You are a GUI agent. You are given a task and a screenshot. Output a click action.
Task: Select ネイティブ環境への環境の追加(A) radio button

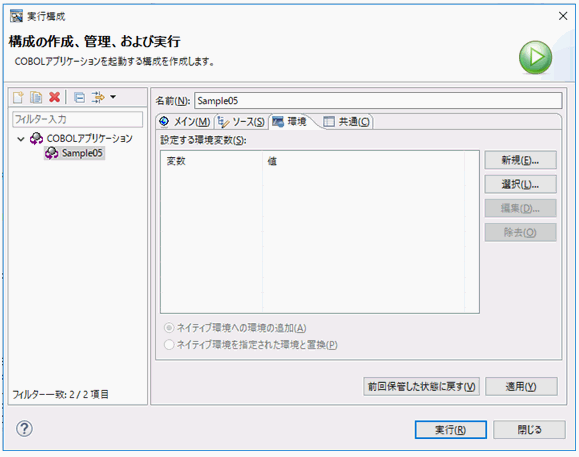coord(169,328)
